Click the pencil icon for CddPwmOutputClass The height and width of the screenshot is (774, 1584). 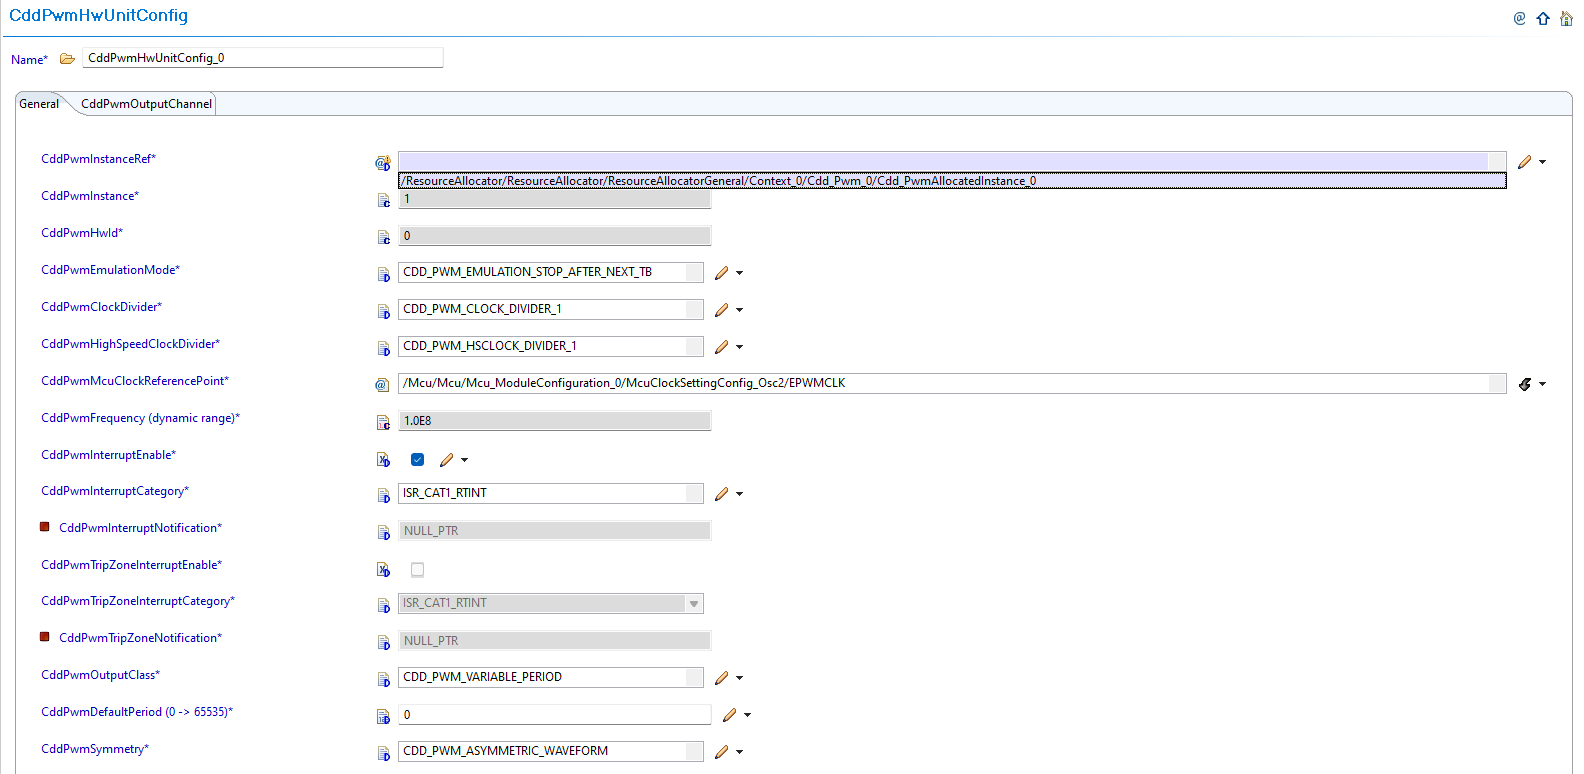click(x=722, y=678)
